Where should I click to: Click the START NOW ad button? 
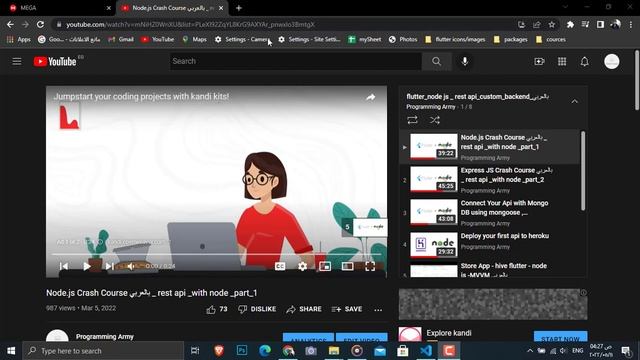coord(560,337)
